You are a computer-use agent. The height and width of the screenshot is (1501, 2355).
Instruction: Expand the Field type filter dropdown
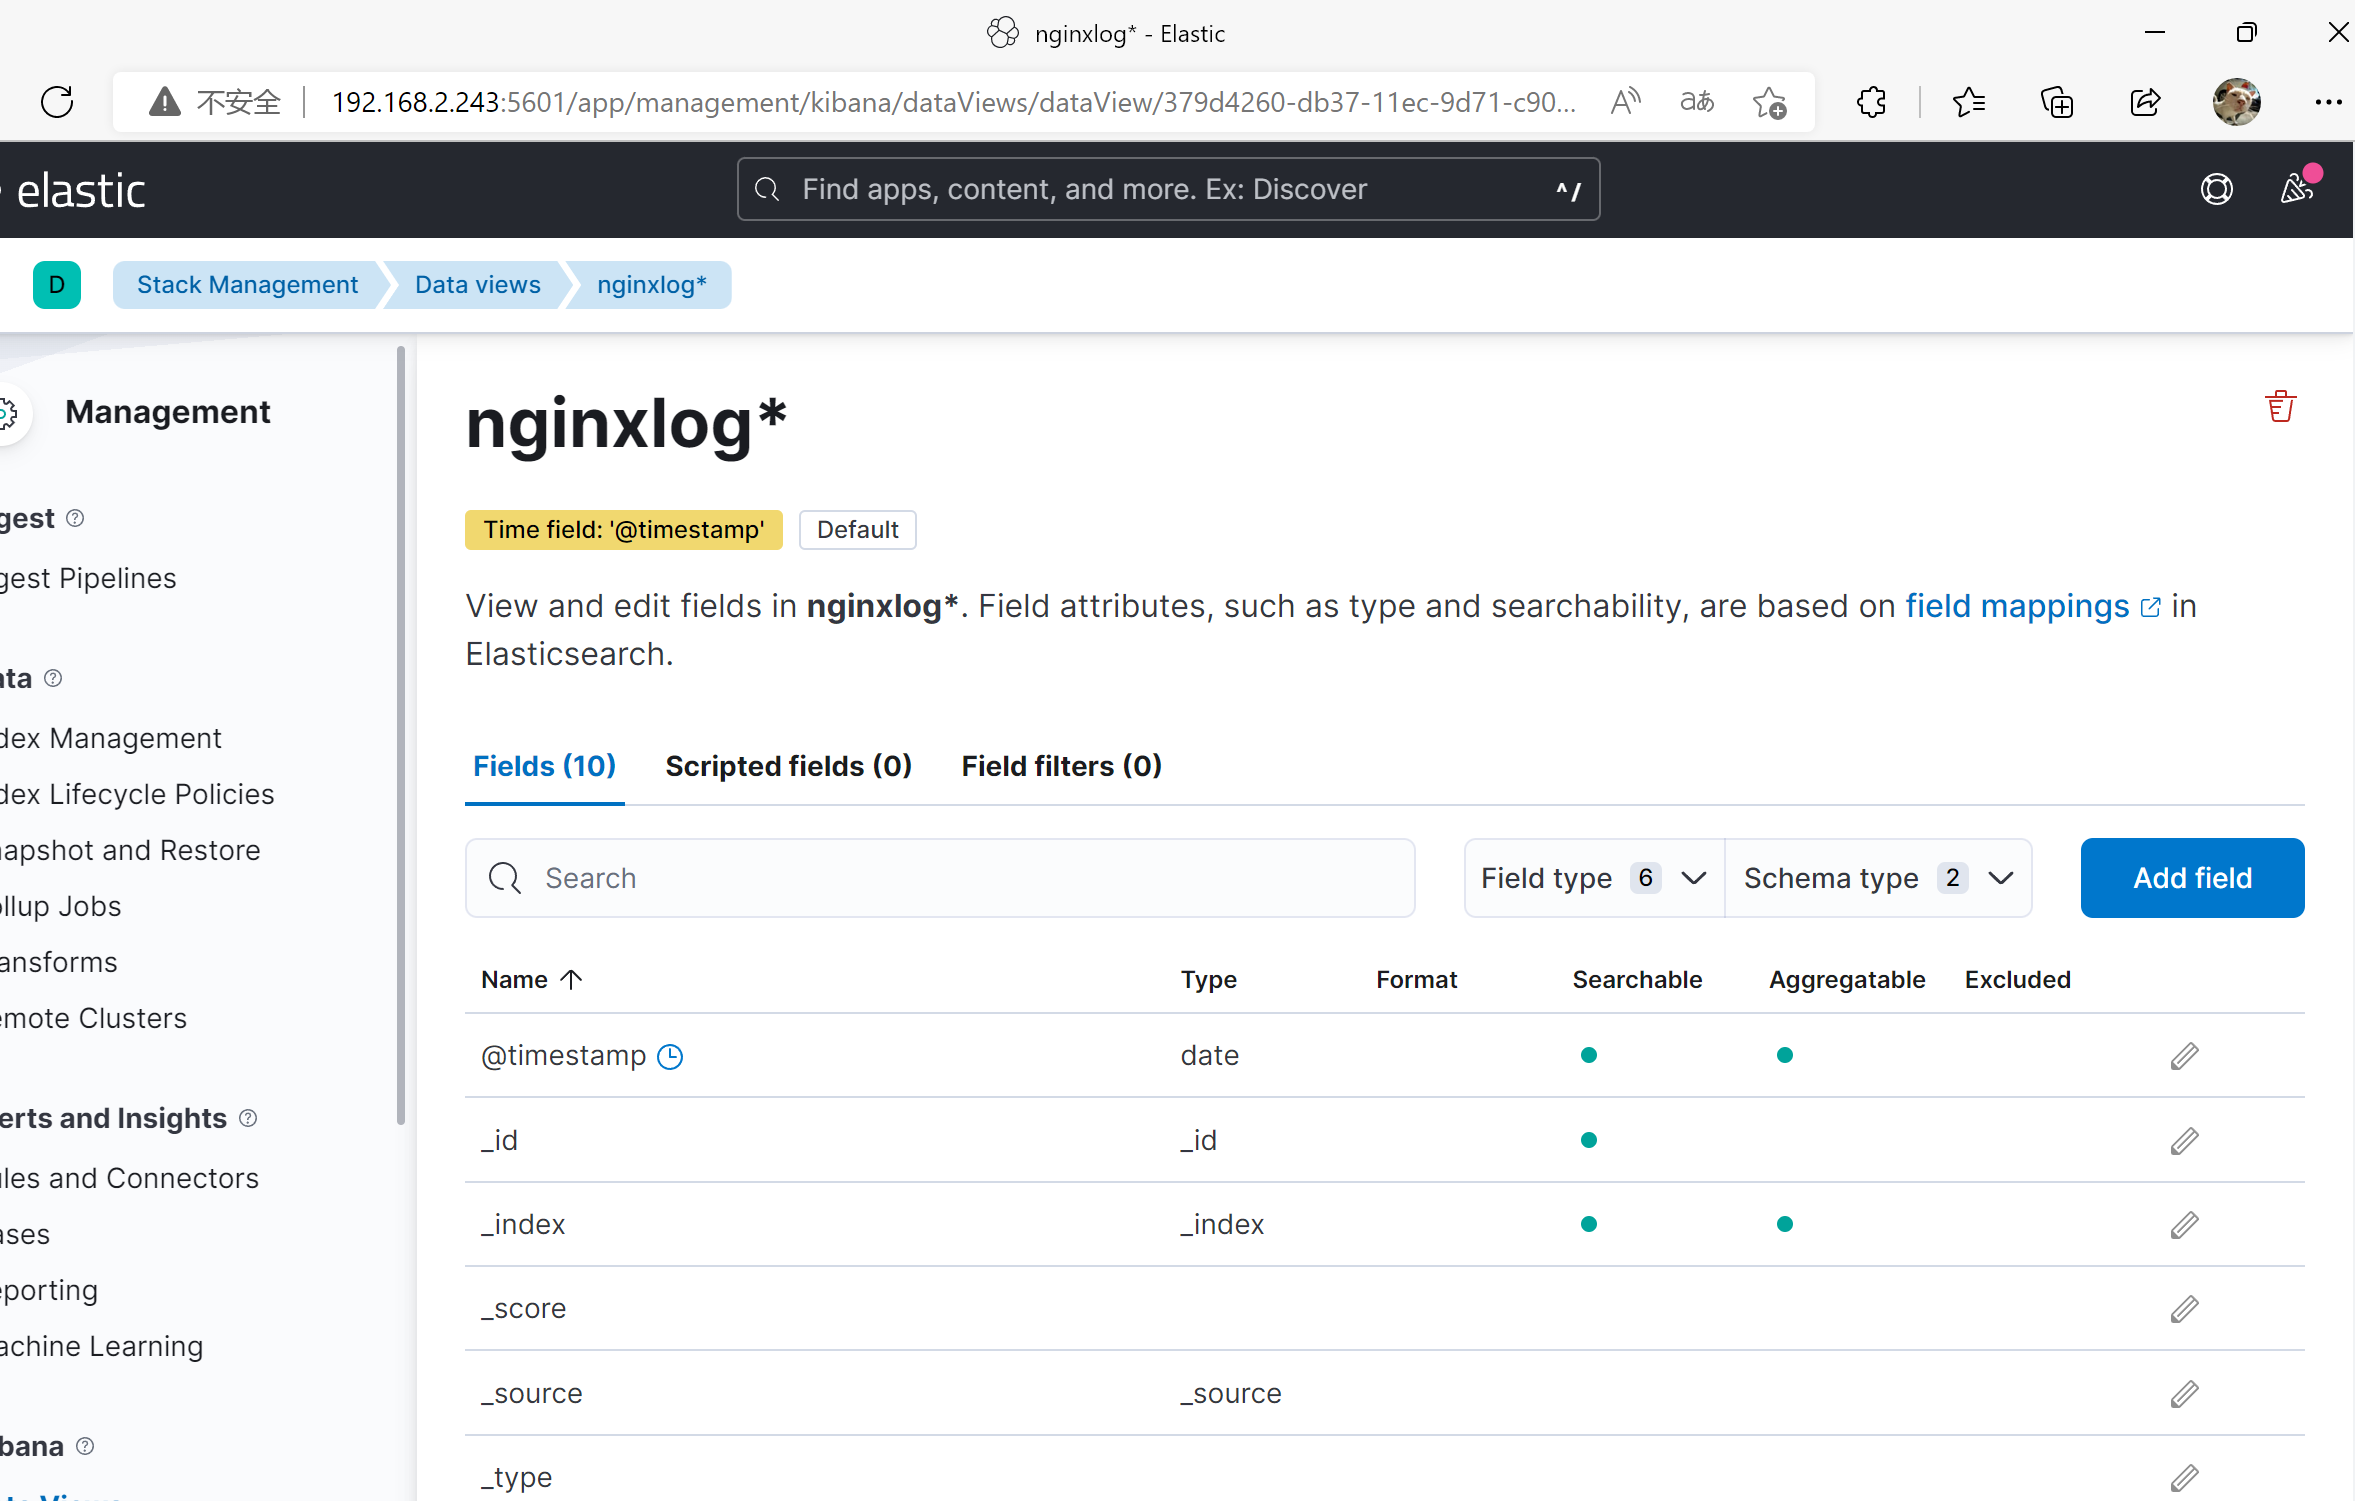[1593, 878]
